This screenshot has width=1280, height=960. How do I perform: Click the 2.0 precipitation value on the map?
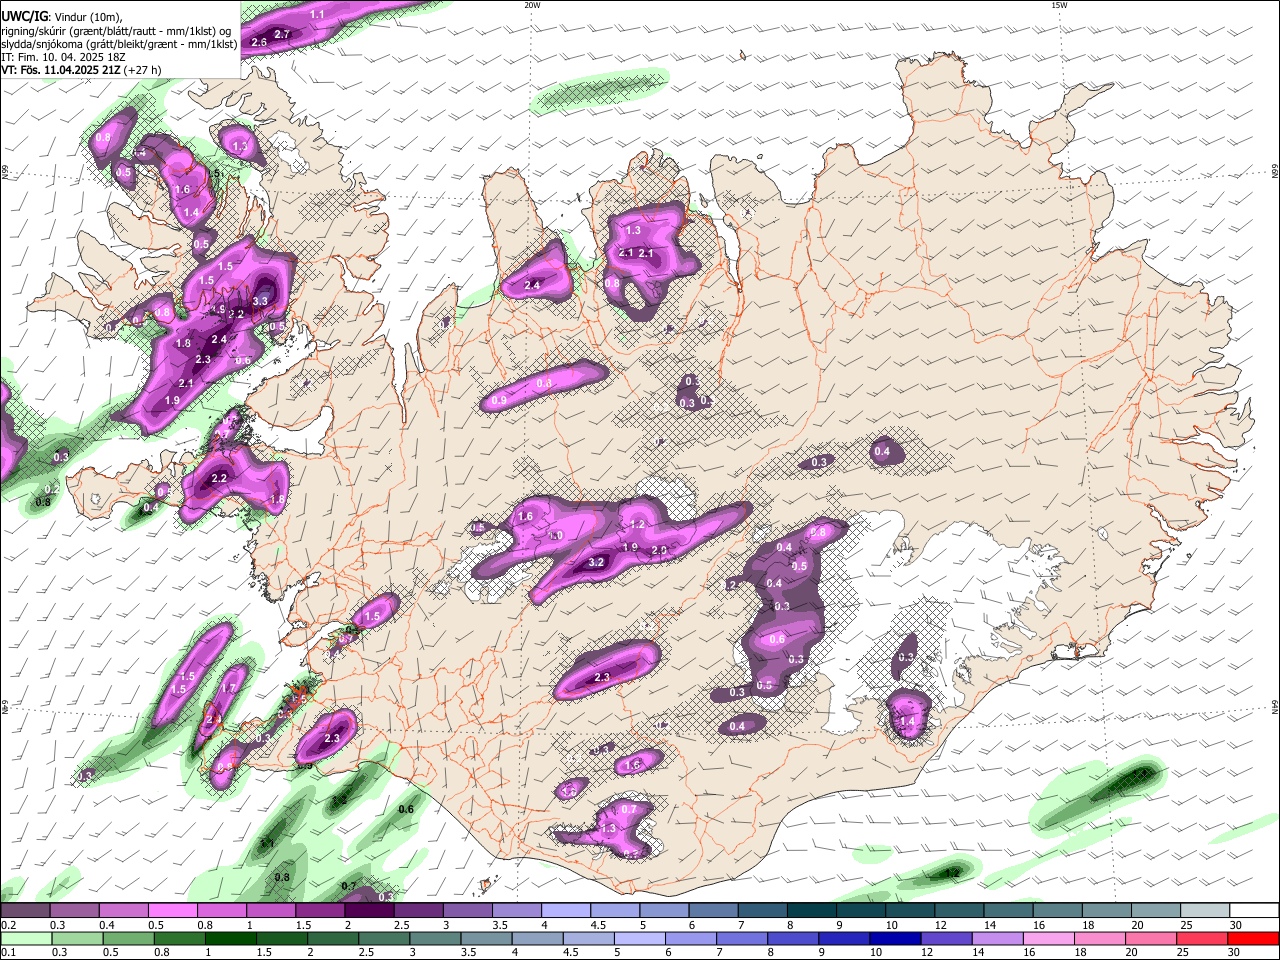click(x=659, y=550)
